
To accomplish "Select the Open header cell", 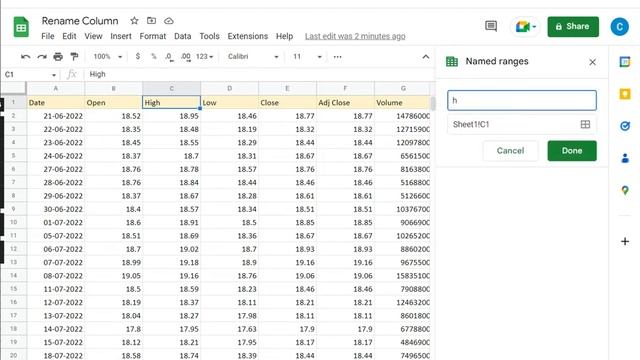I will coord(113,102).
